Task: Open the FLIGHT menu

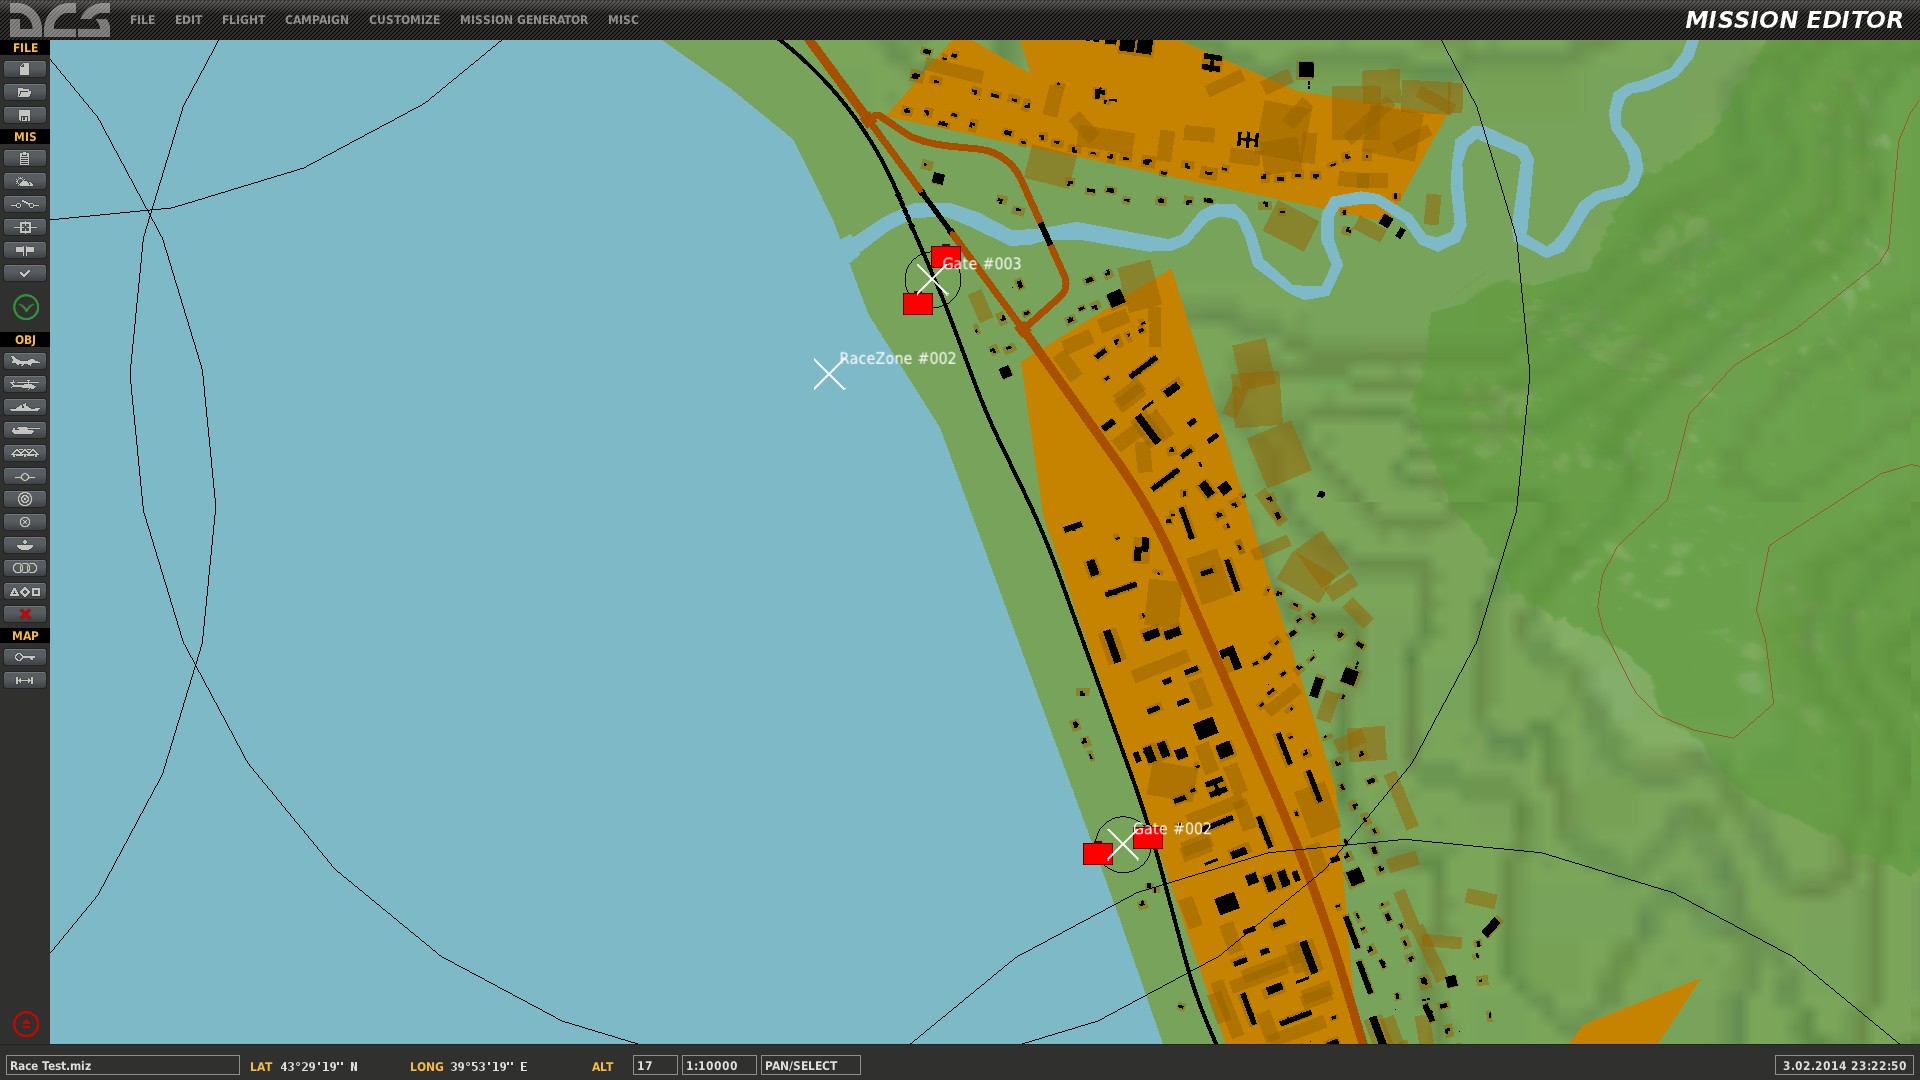Action: tap(243, 20)
